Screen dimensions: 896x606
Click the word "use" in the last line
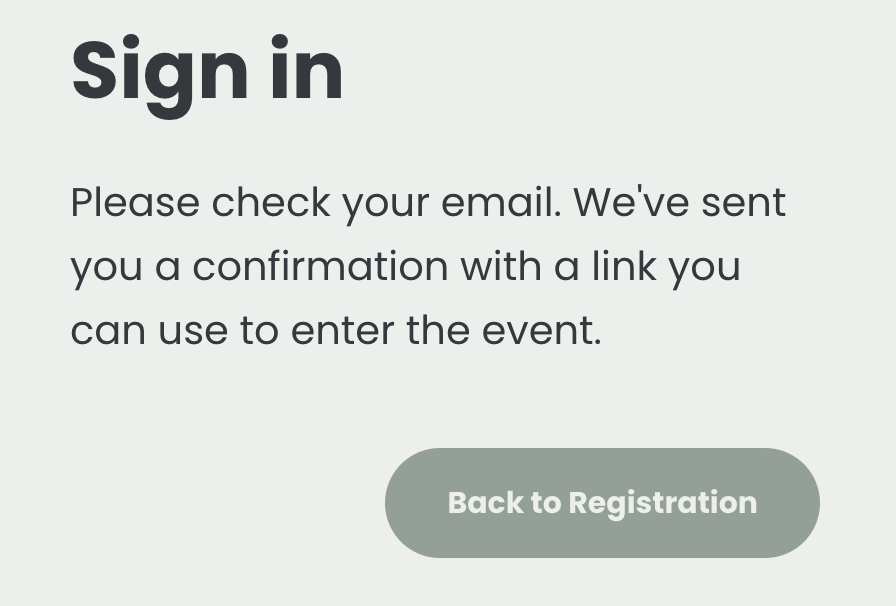pyautogui.click(x=193, y=332)
